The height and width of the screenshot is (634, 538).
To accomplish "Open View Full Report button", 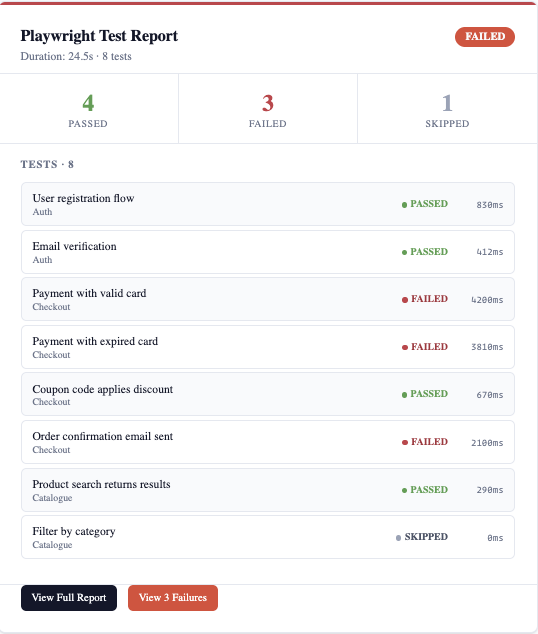I will click(69, 598).
